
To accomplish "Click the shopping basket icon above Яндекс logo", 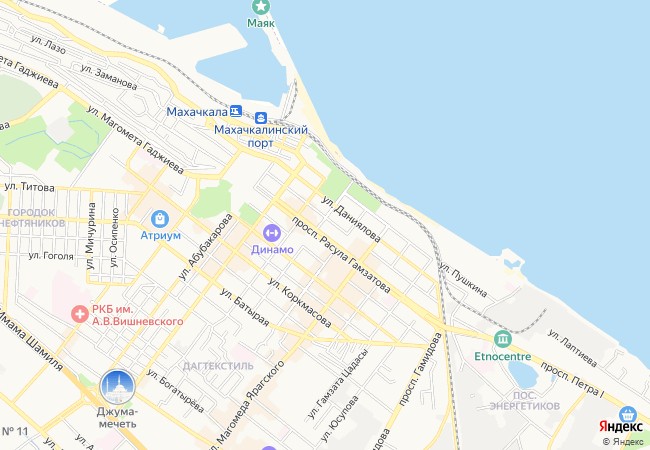I will (628, 415).
